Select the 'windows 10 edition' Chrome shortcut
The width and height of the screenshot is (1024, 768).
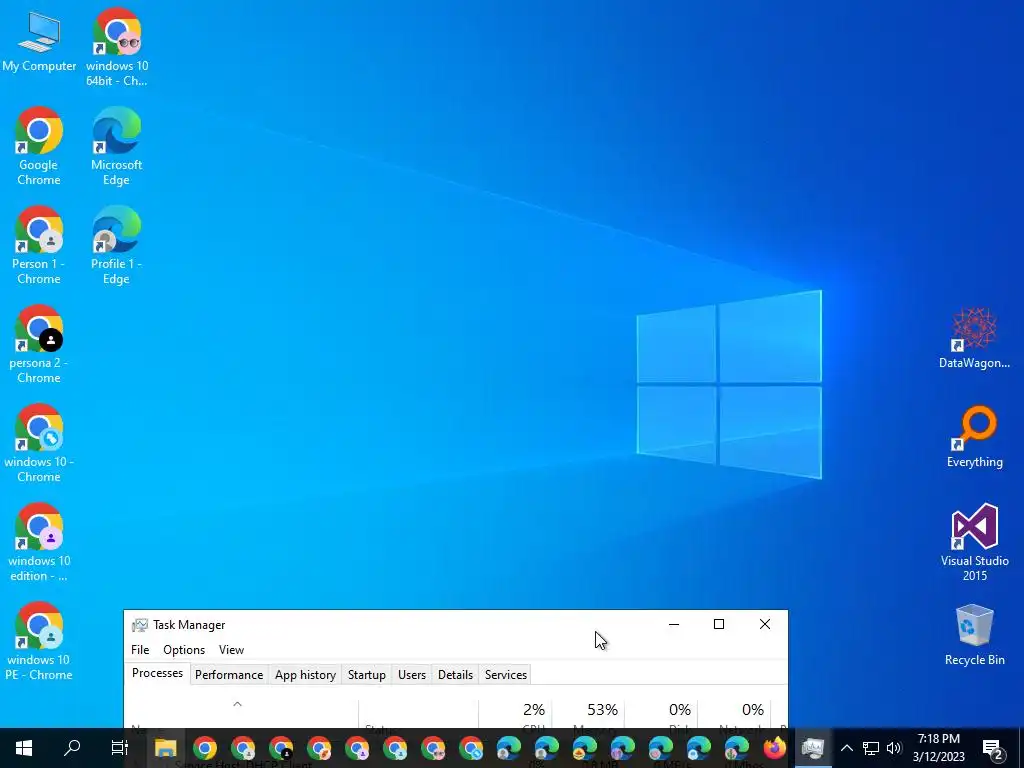(39, 542)
